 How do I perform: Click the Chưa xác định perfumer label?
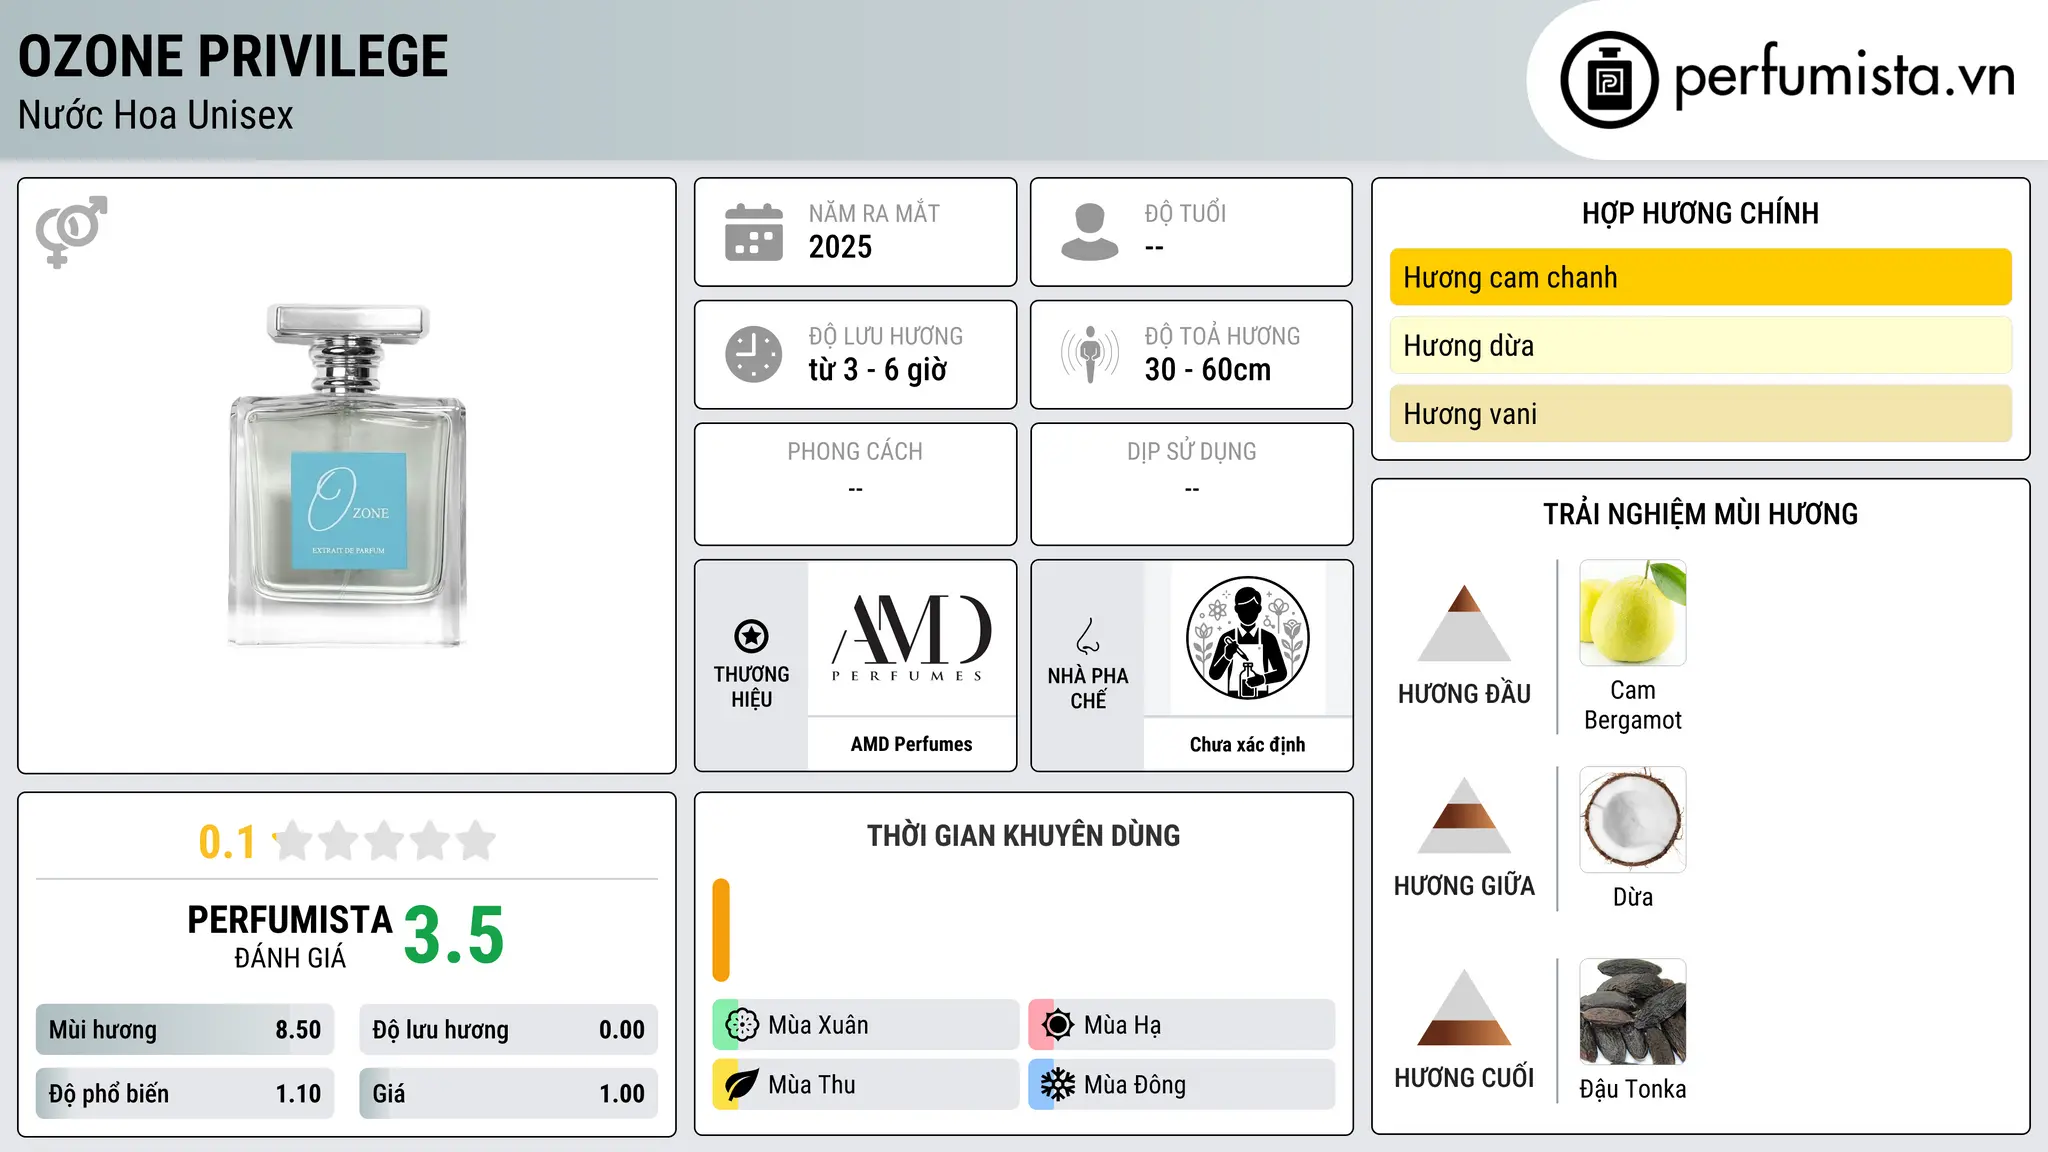1247,744
